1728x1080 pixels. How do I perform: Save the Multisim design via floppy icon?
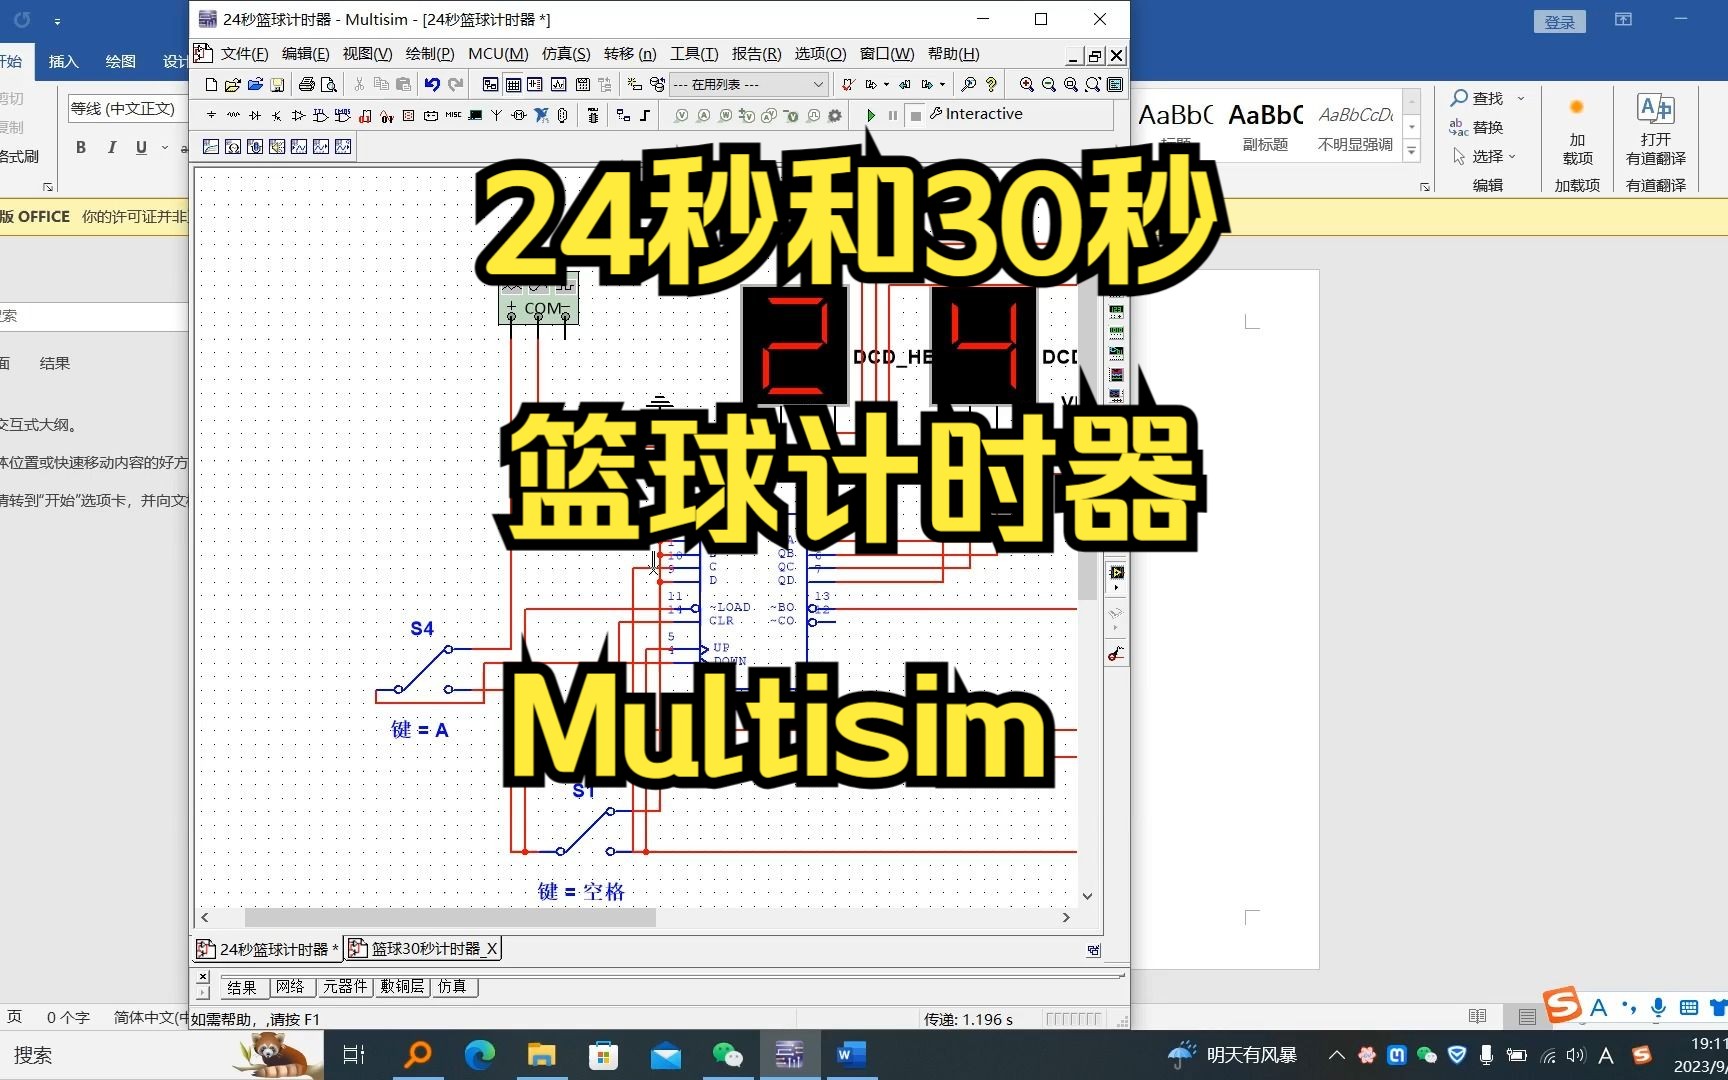(x=277, y=85)
